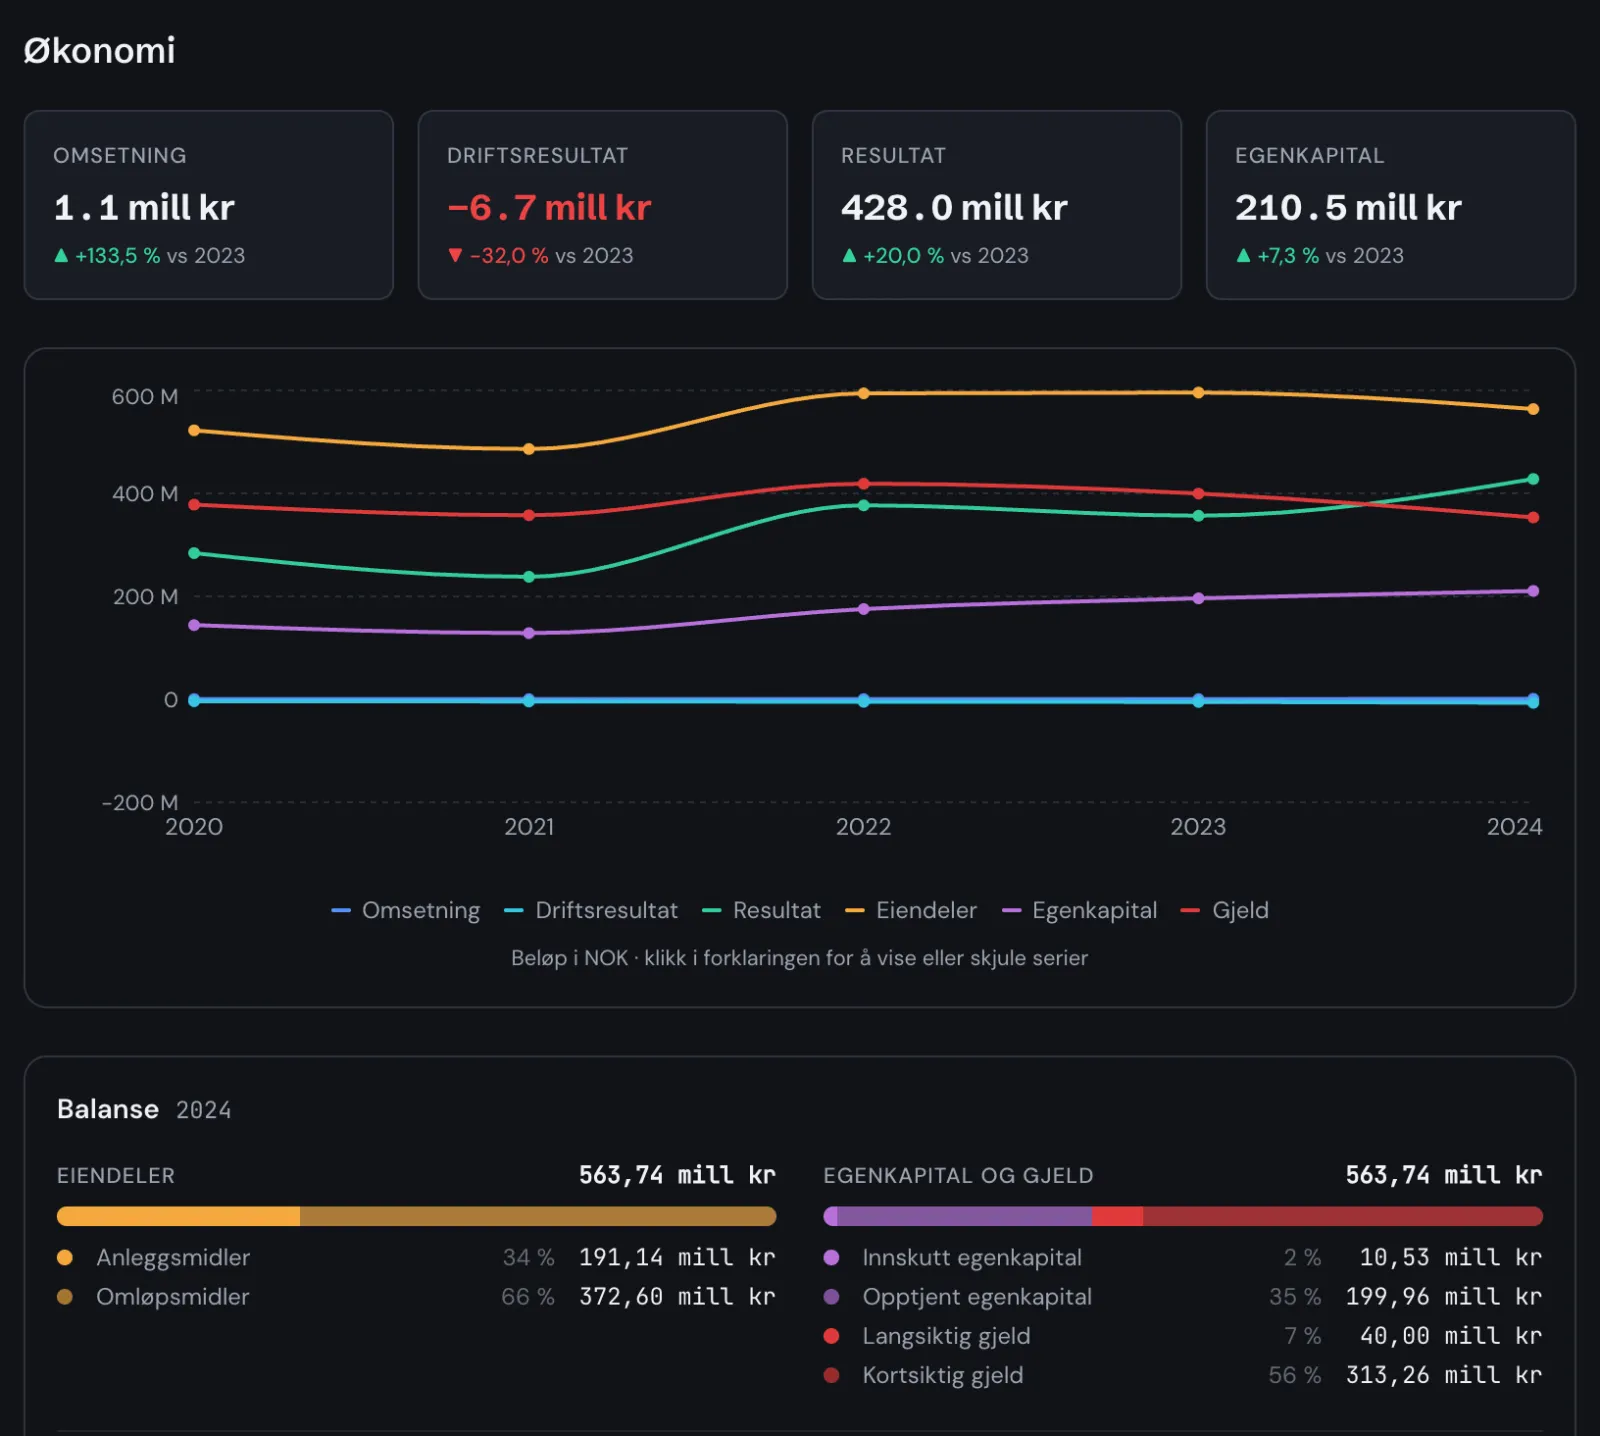Click the 563,74 mill kr total beside EIENDELER
This screenshot has height=1436, width=1600.
tap(677, 1175)
